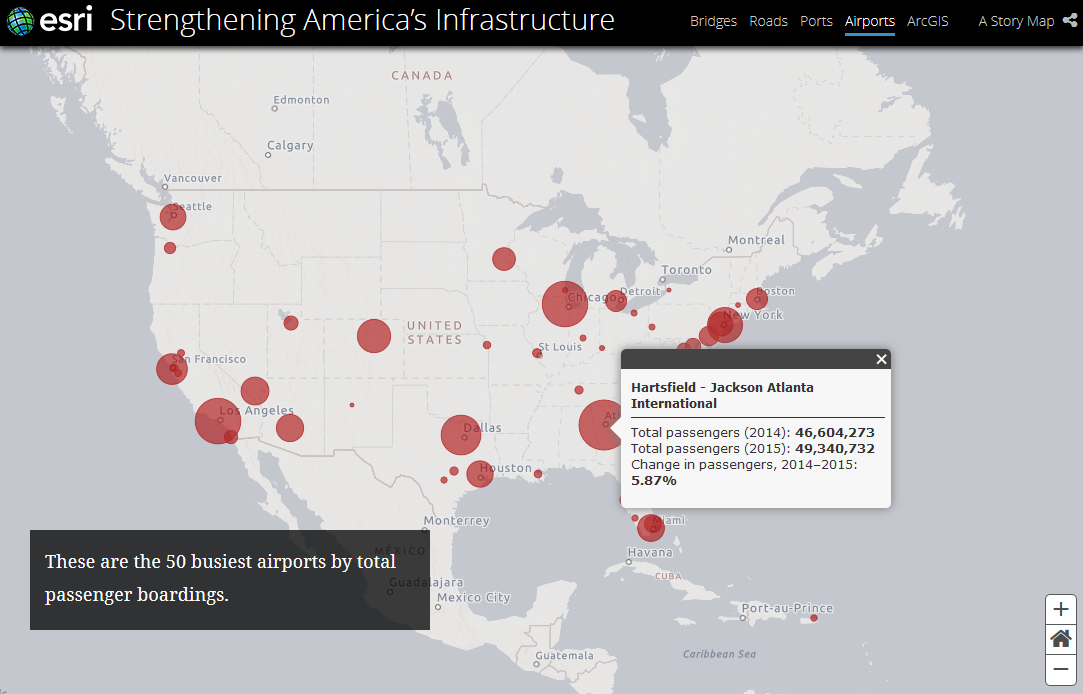Click the Esri globe logo
1083x694 pixels.
pyautogui.click(x=20, y=21)
